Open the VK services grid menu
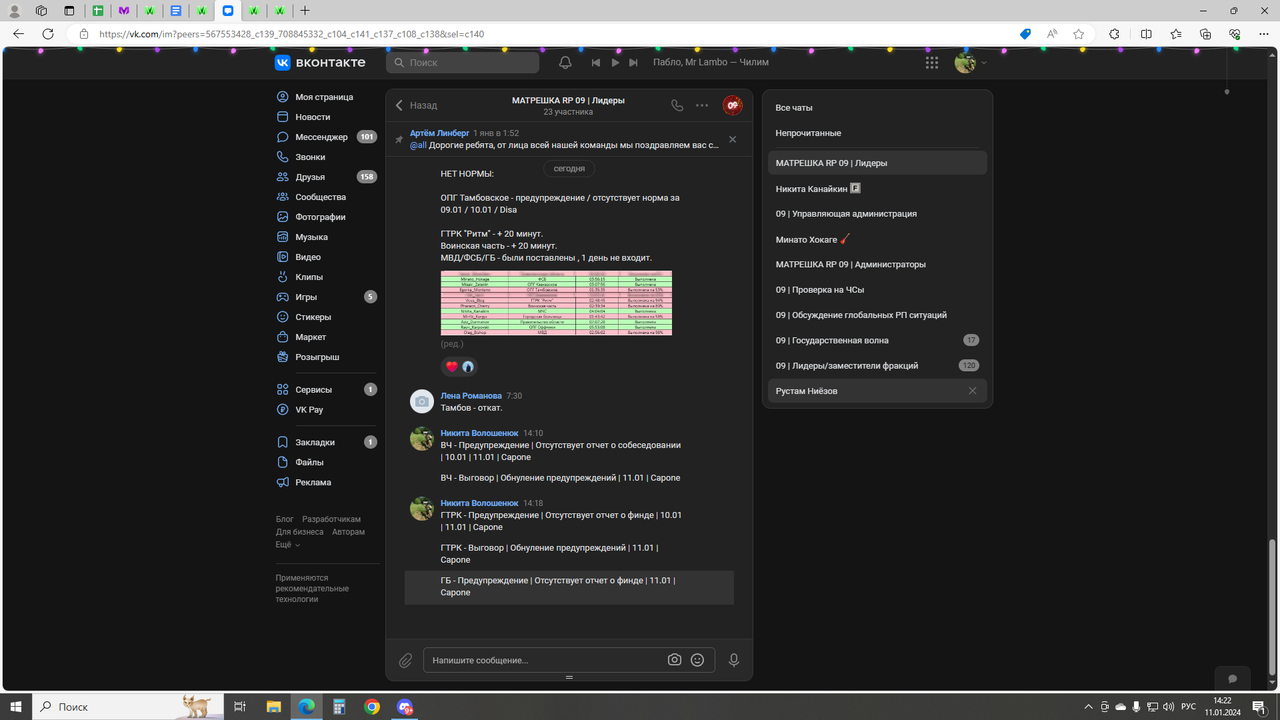Viewport: 1280px width, 720px height. (x=931, y=62)
